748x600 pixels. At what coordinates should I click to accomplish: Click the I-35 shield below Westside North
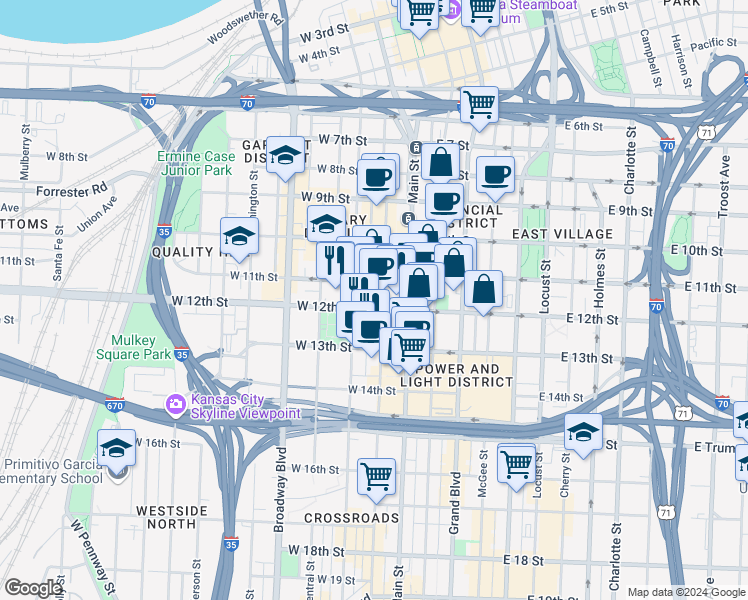click(x=231, y=544)
